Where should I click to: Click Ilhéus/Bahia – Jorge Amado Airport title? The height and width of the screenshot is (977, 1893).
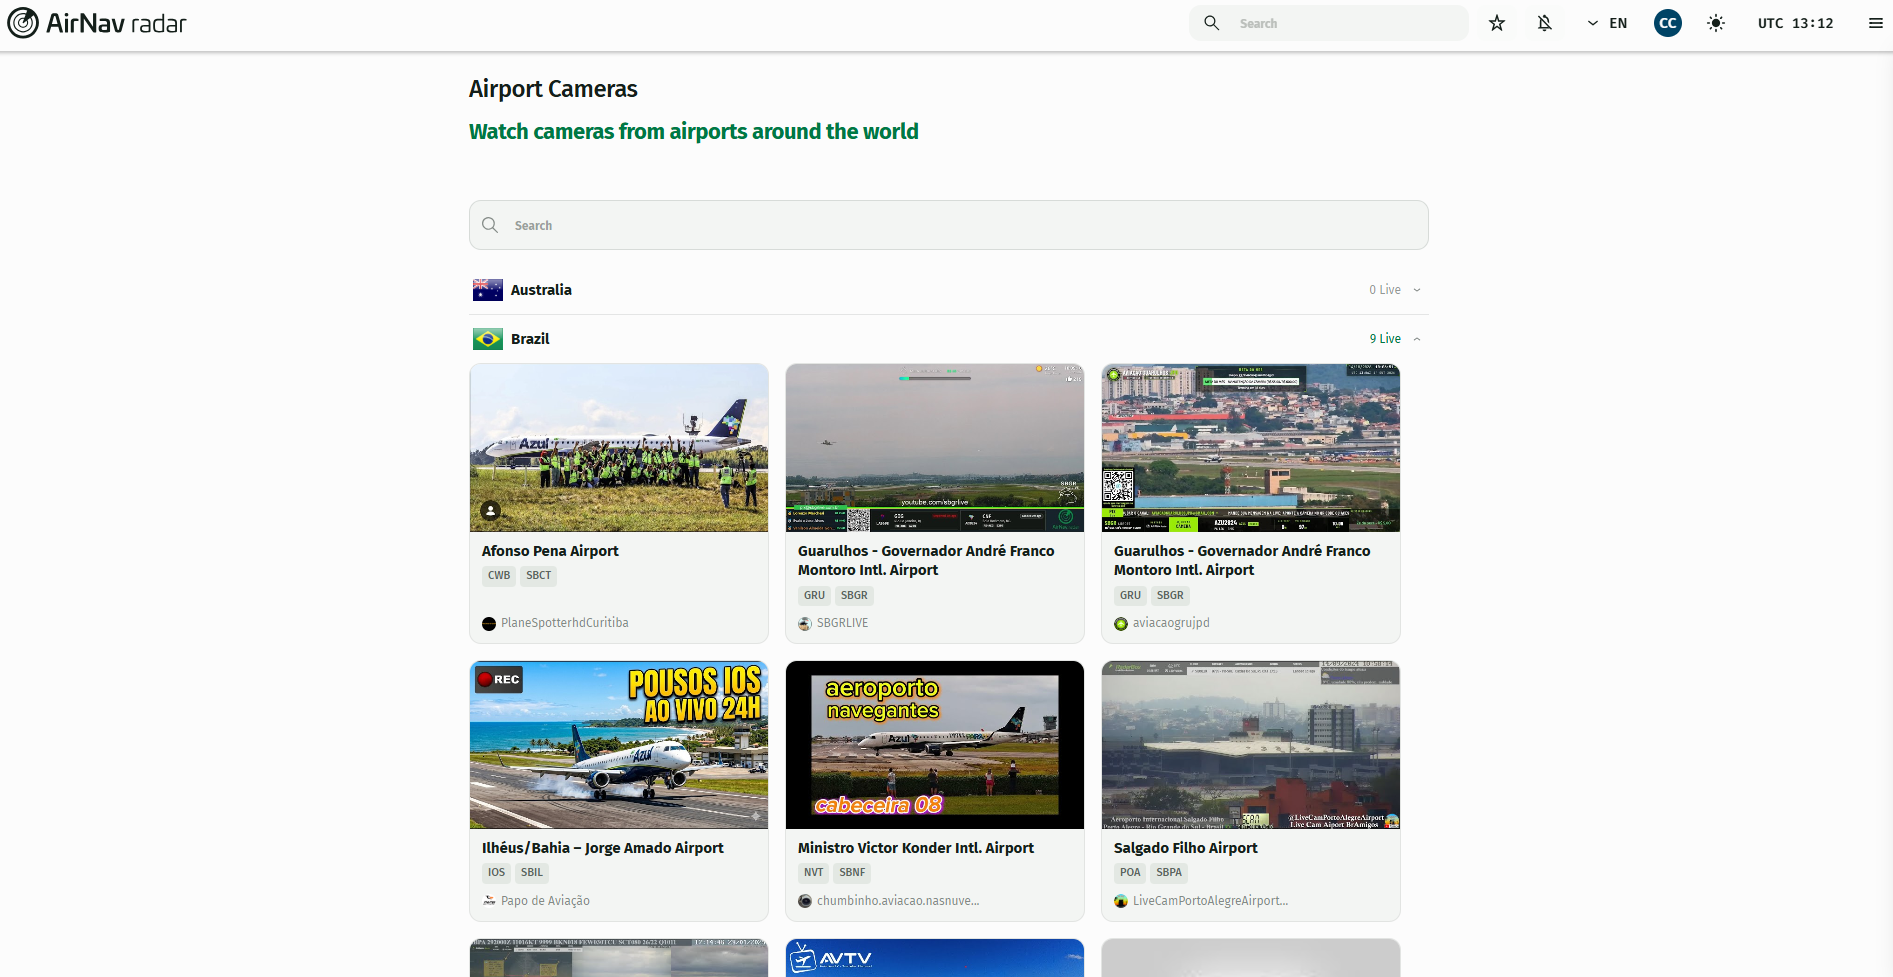click(x=602, y=848)
